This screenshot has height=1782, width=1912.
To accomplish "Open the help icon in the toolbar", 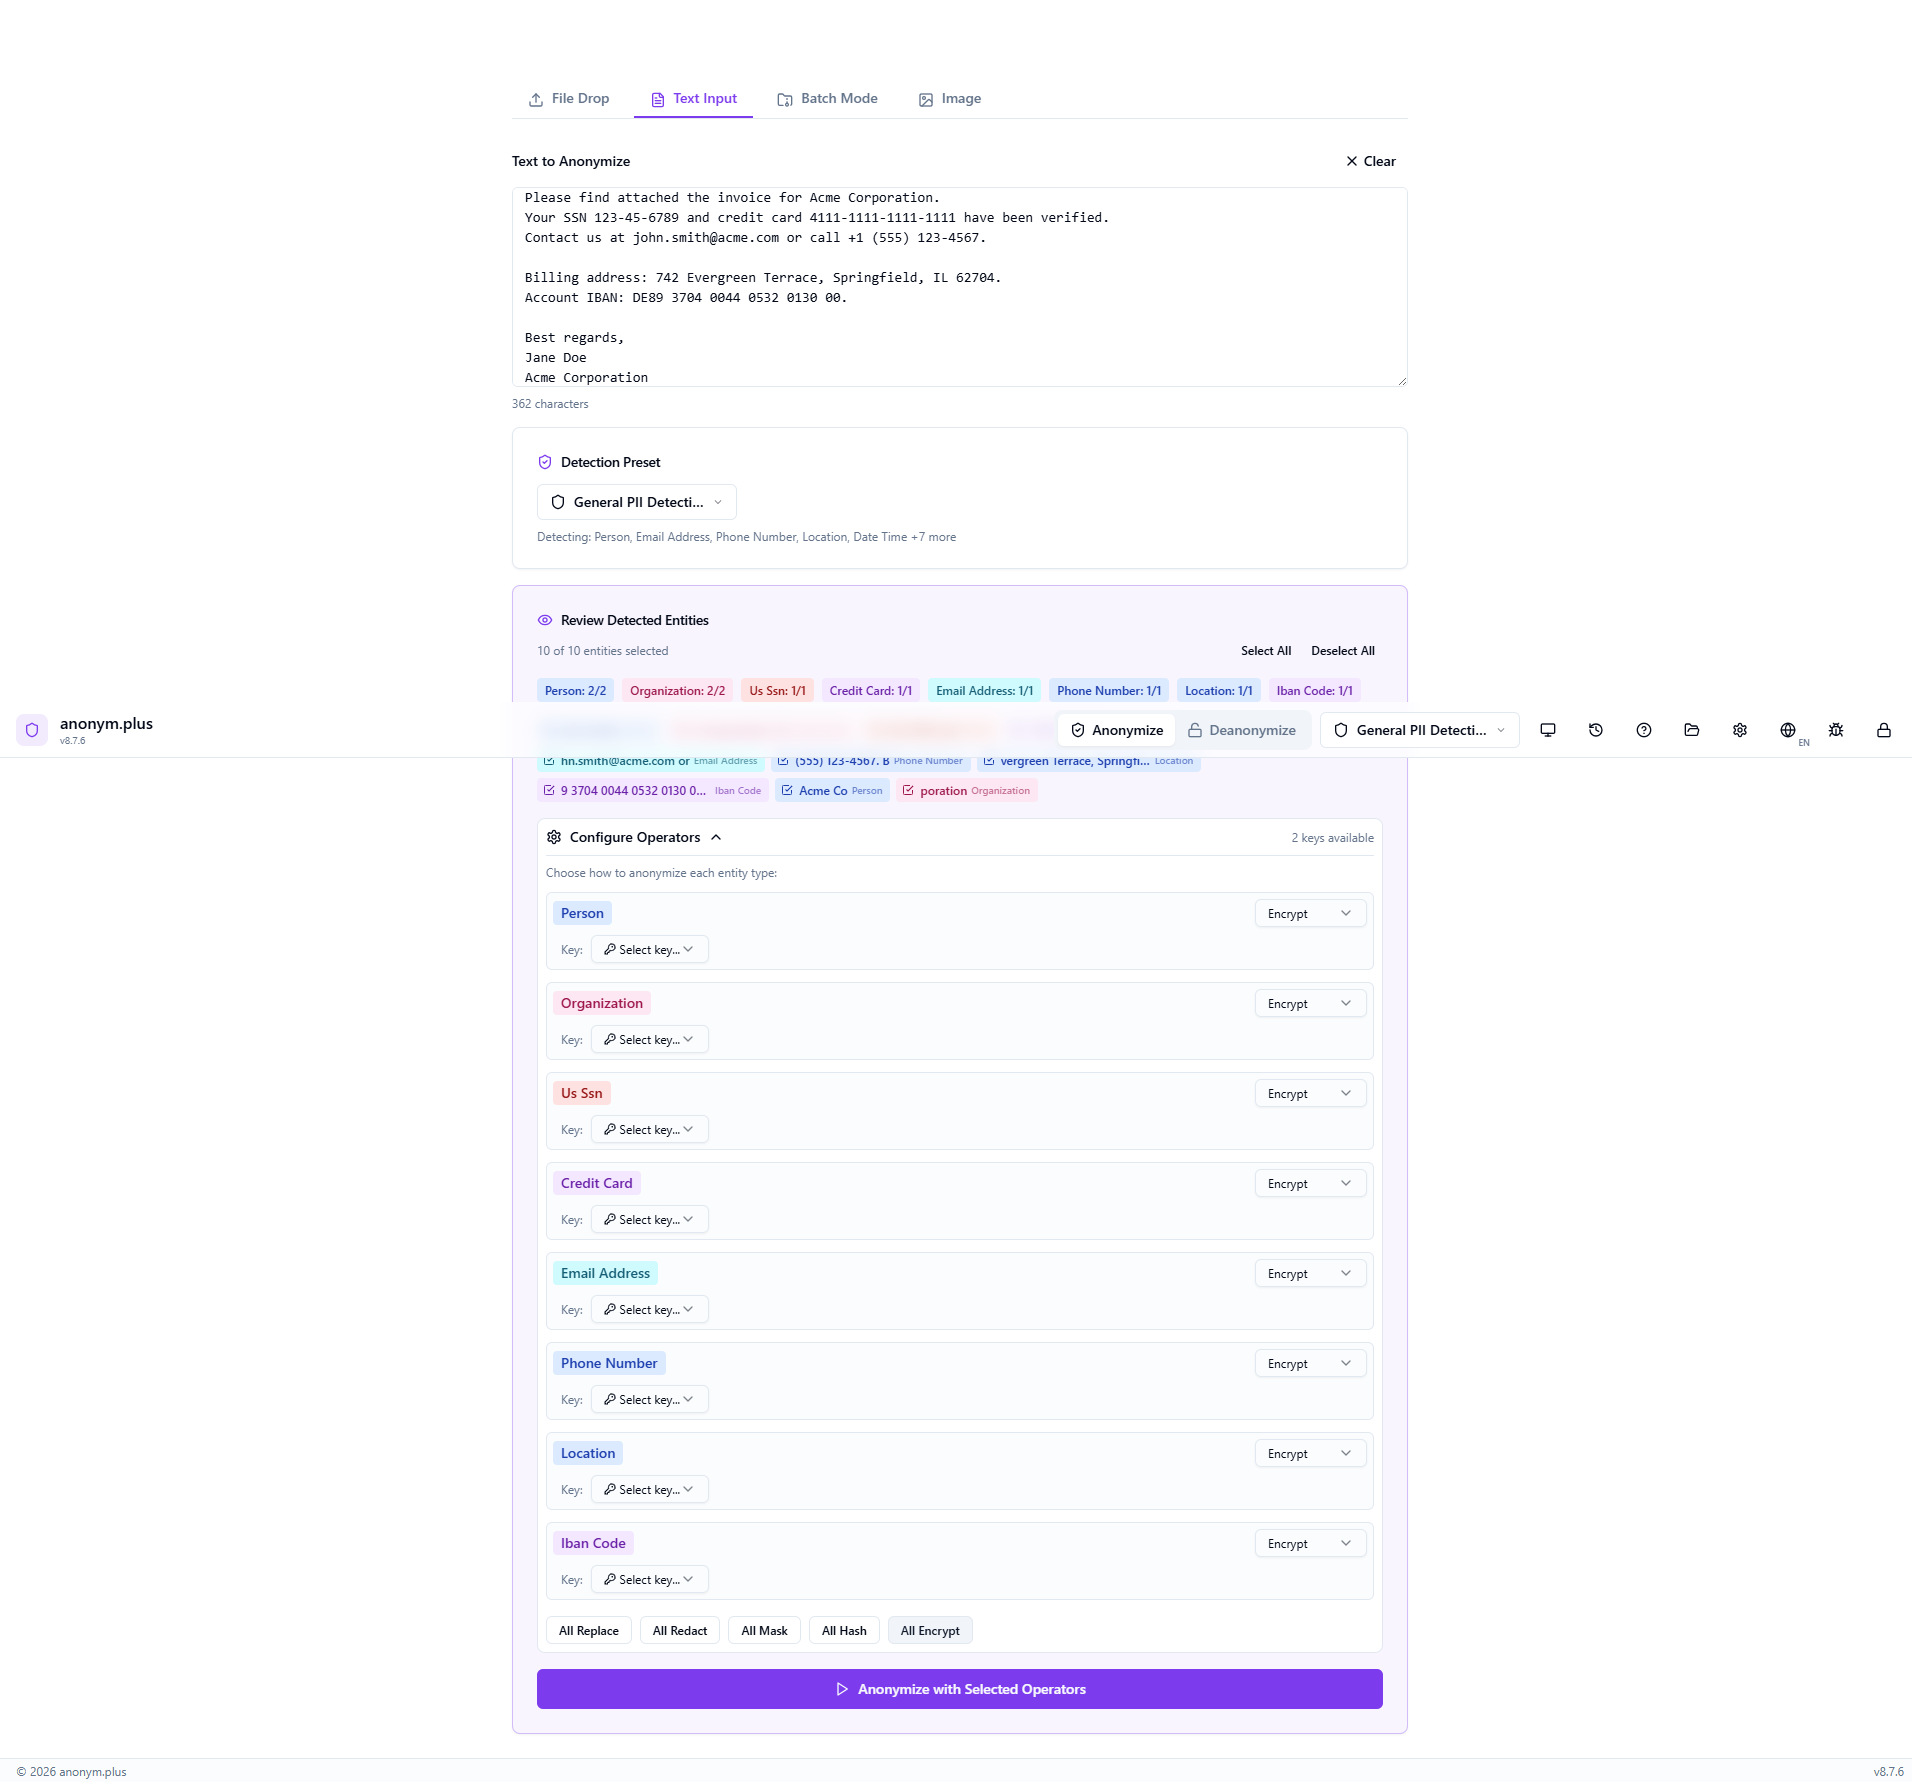I will click(1644, 730).
